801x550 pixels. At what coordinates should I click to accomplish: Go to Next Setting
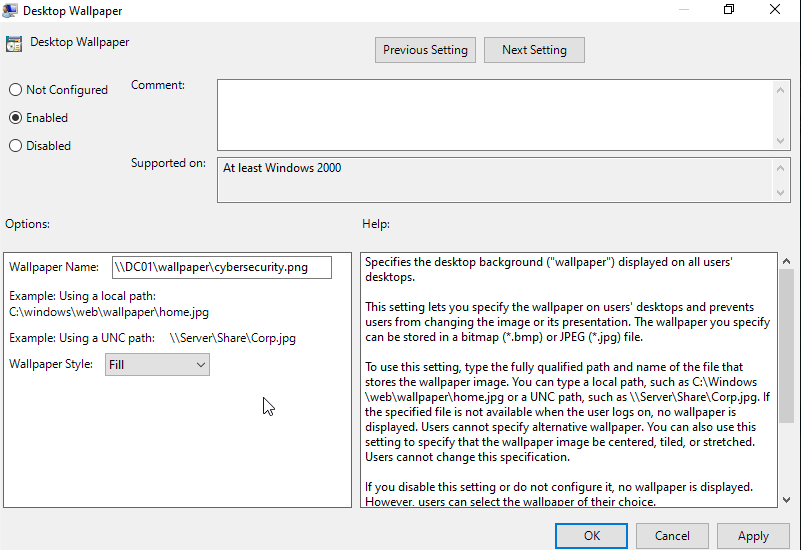(x=534, y=50)
